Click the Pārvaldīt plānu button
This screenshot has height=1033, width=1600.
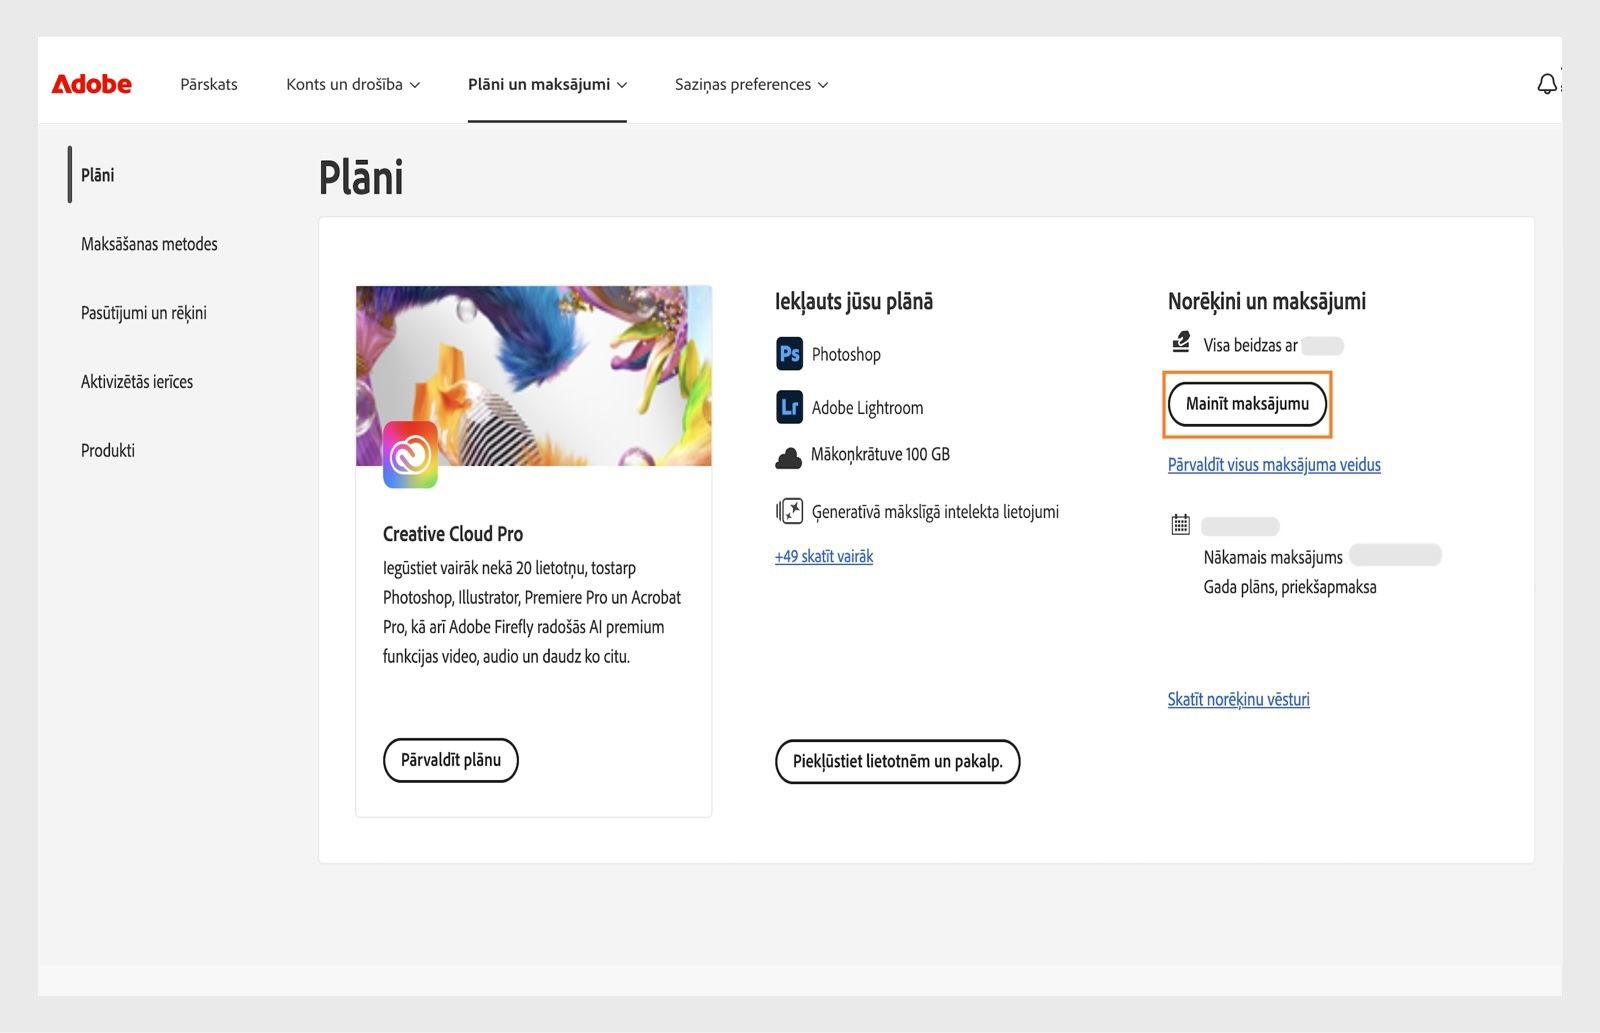[451, 760]
